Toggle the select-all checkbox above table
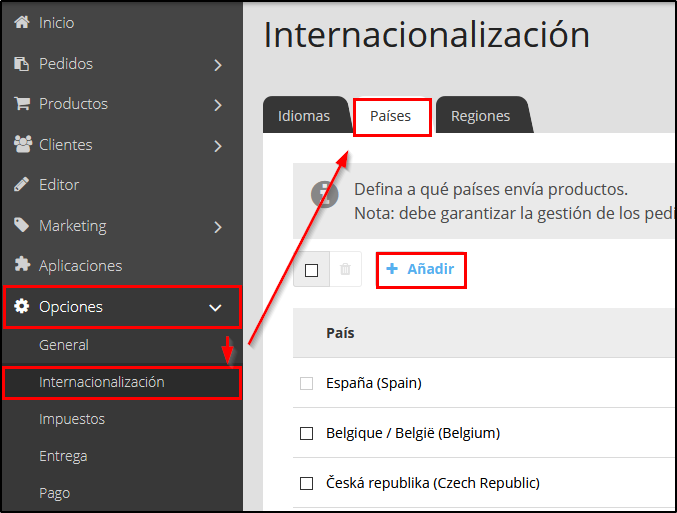Image resolution: width=677 pixels, height=513 pixels. pos(311,270)
